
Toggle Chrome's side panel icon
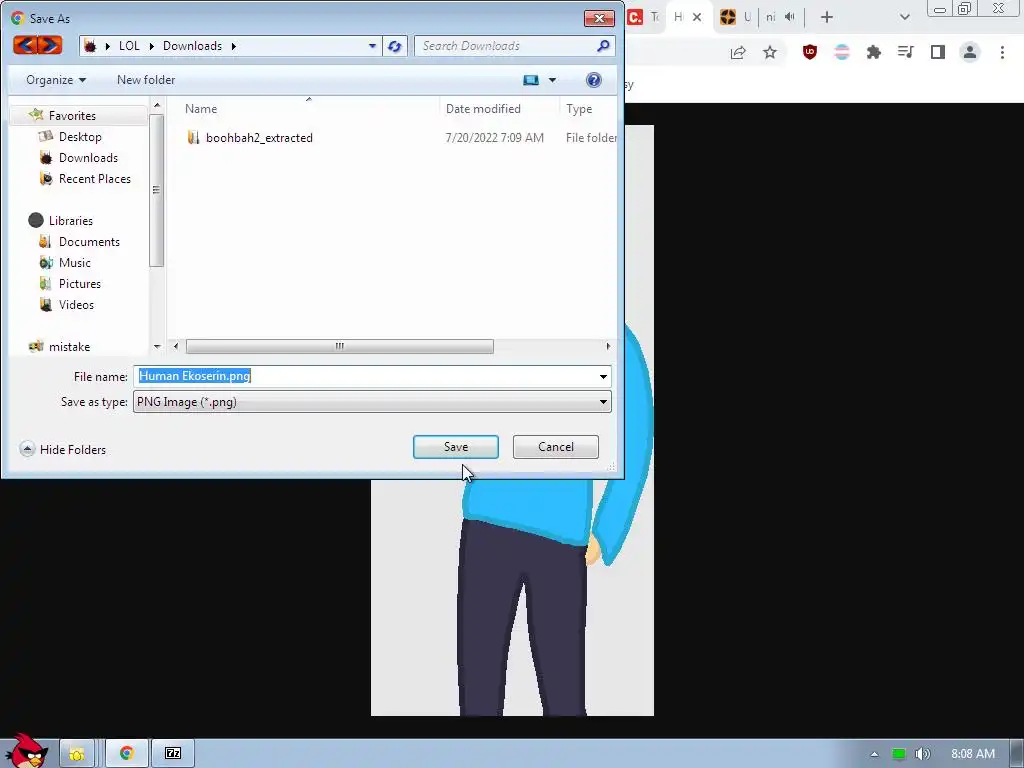pyautogui.click(x=938, y=52)
